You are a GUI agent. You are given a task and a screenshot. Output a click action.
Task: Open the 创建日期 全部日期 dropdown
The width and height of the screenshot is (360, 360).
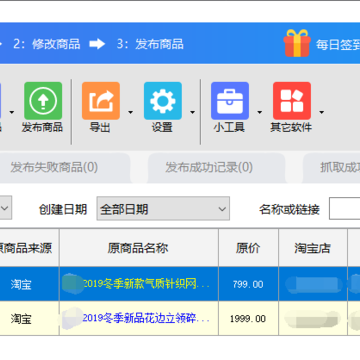click(163, 209)
